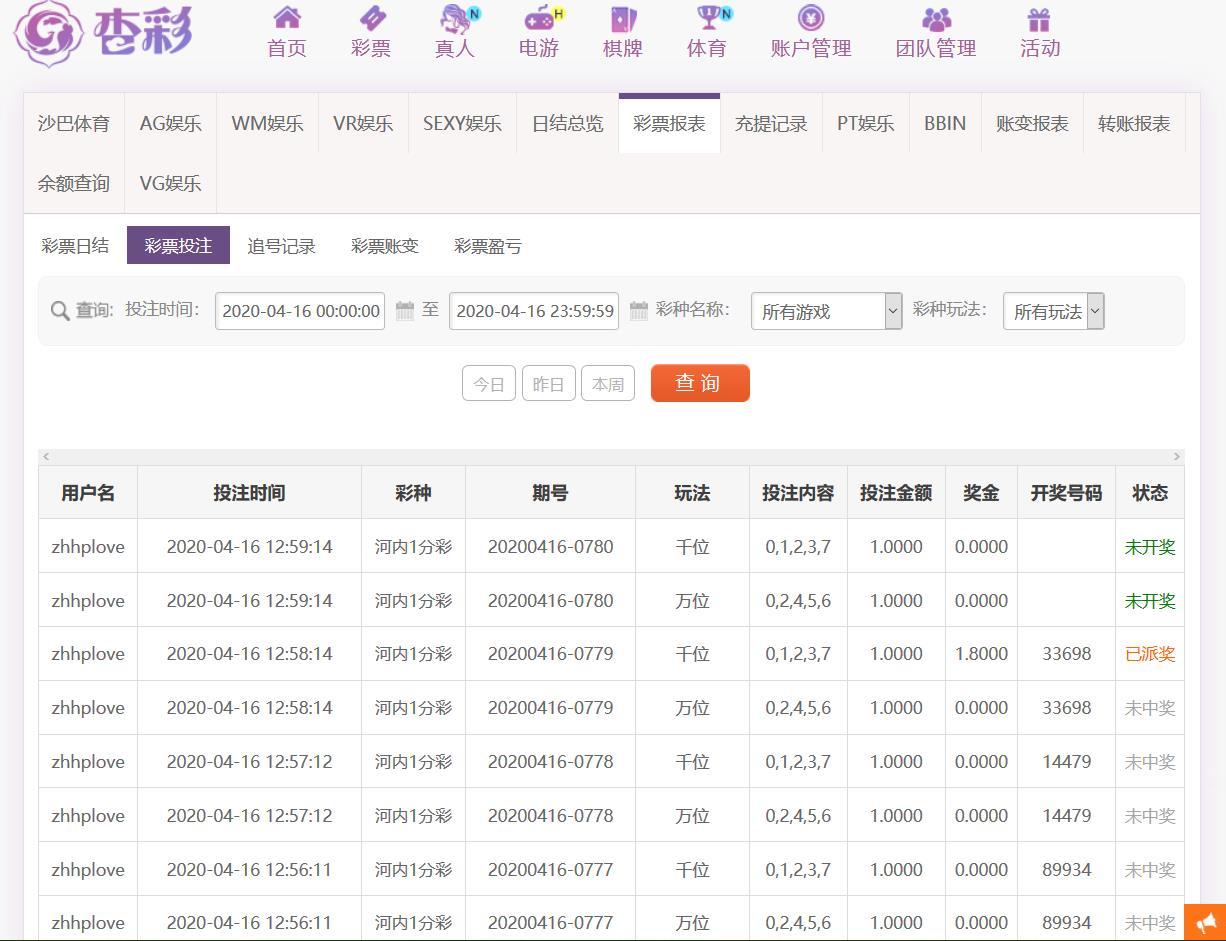The width and height of the screenshot is (1226, 941).
Task: Open the gamepad e-games icon
Action: coord(540,18)
